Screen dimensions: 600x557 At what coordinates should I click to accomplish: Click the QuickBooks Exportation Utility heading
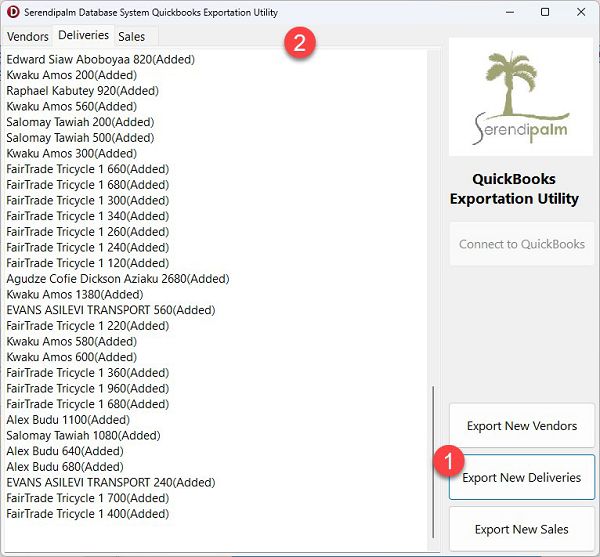click(x=514, y=189)
